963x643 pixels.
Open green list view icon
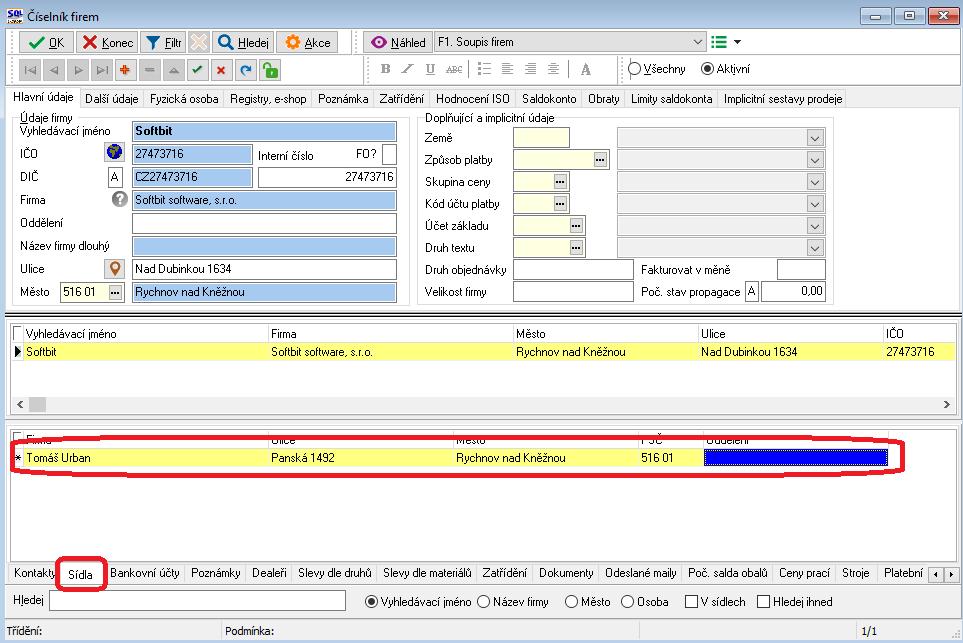[719, 42]
